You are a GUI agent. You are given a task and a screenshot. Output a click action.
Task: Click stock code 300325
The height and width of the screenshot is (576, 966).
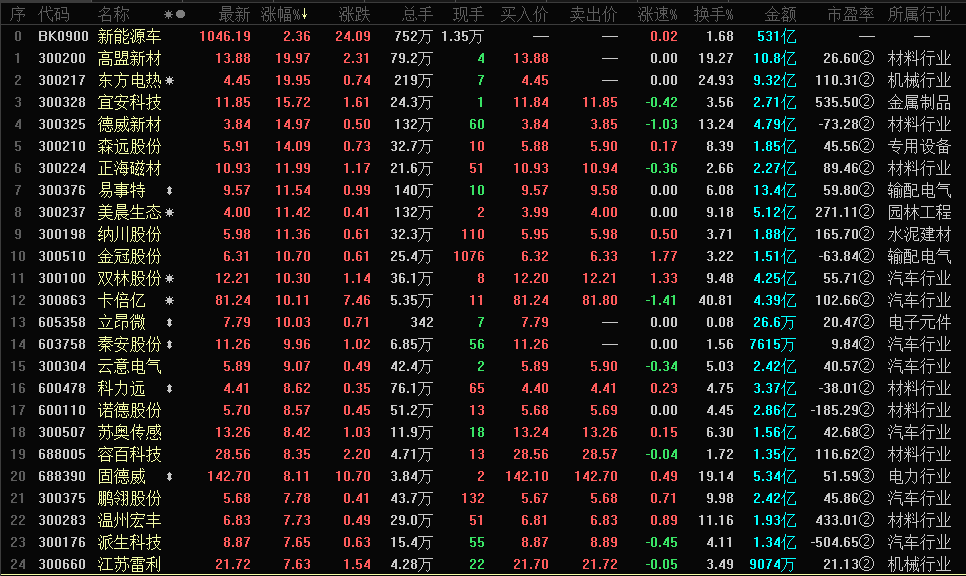point(62,124)
